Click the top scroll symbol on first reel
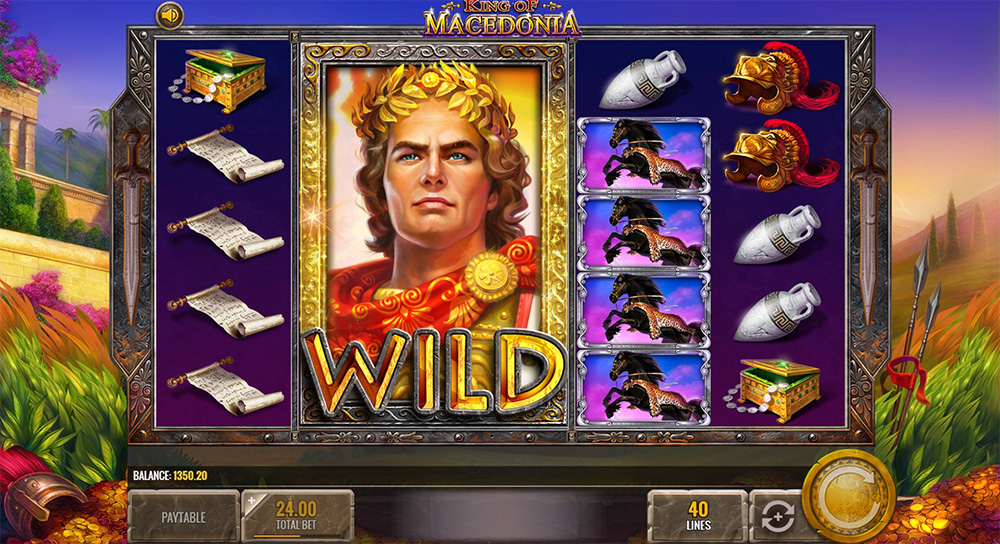The height and width of the screenshot is (544, 1000). [225, 154]
